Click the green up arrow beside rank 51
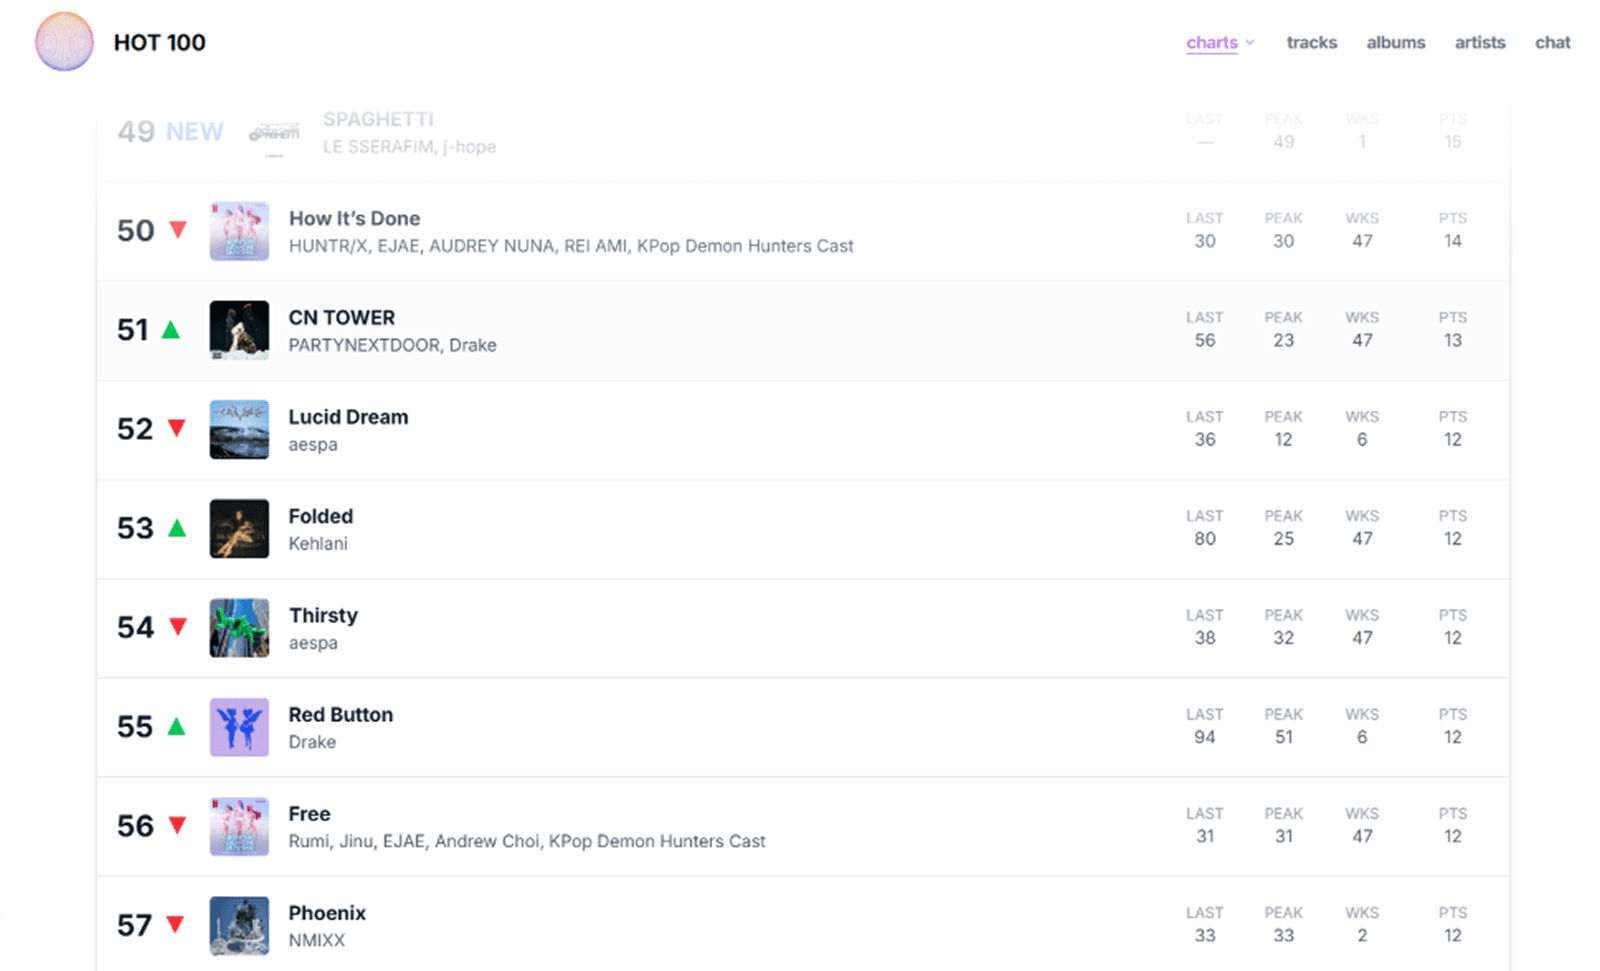Screen dimensions: 1600x971 (171, 329)
